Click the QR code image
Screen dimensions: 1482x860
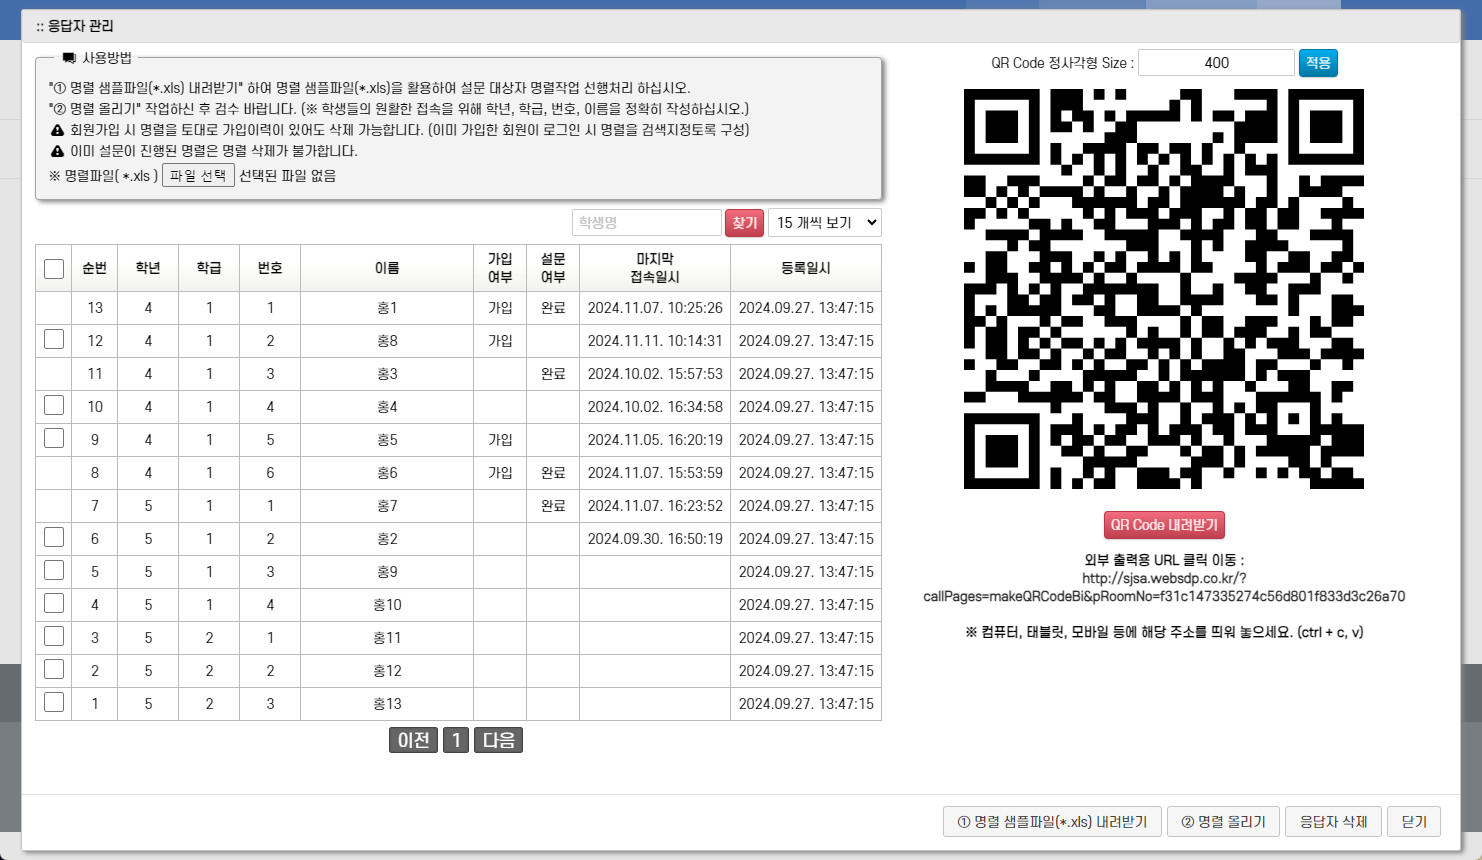click(x=1164, y=289)
